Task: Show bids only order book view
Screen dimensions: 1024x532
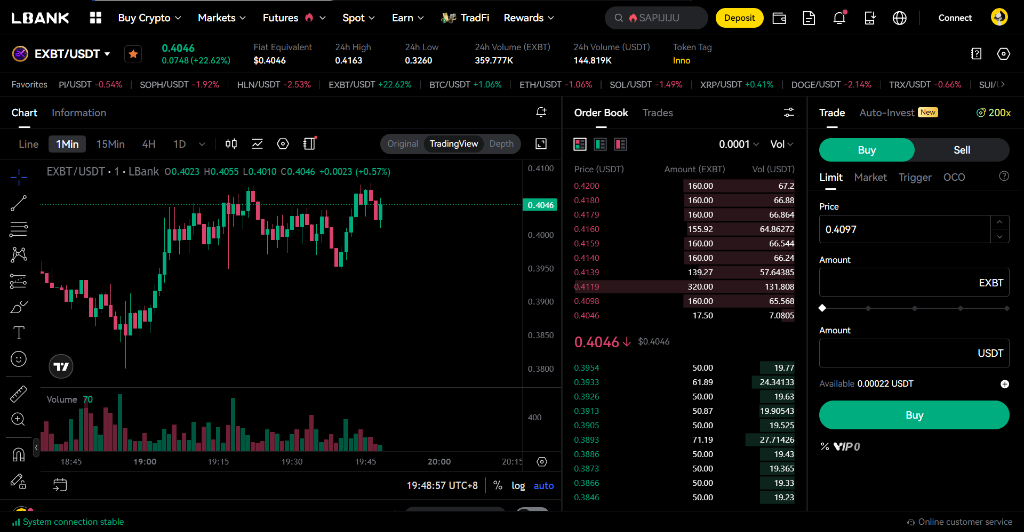Action: click(x=600, y=144)
